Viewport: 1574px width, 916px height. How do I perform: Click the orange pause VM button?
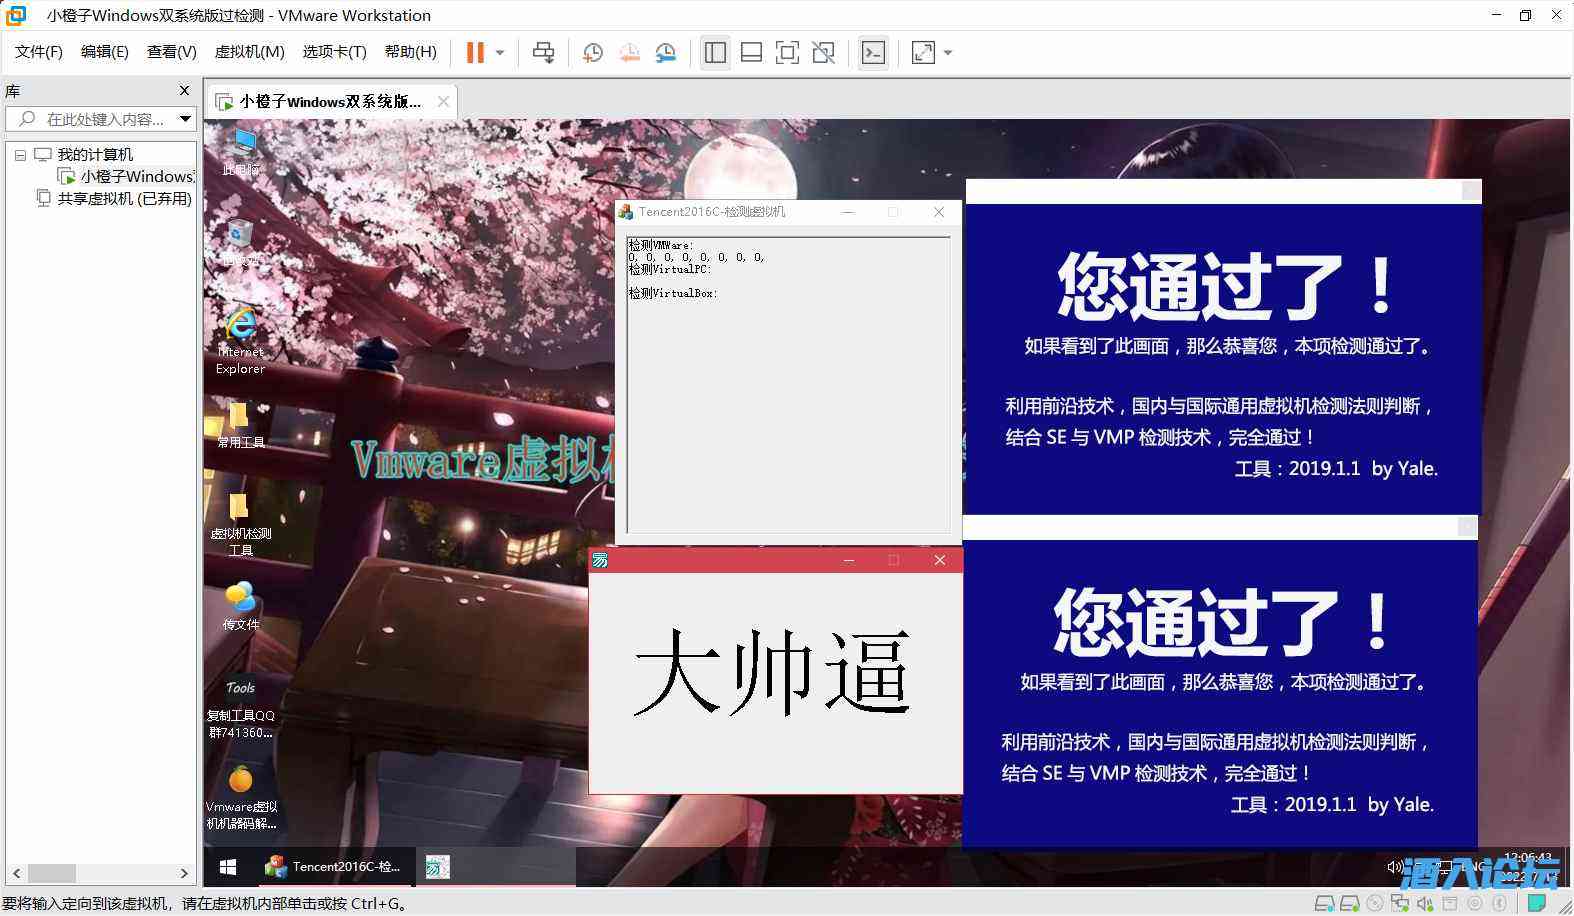click(x=475, y=53)
